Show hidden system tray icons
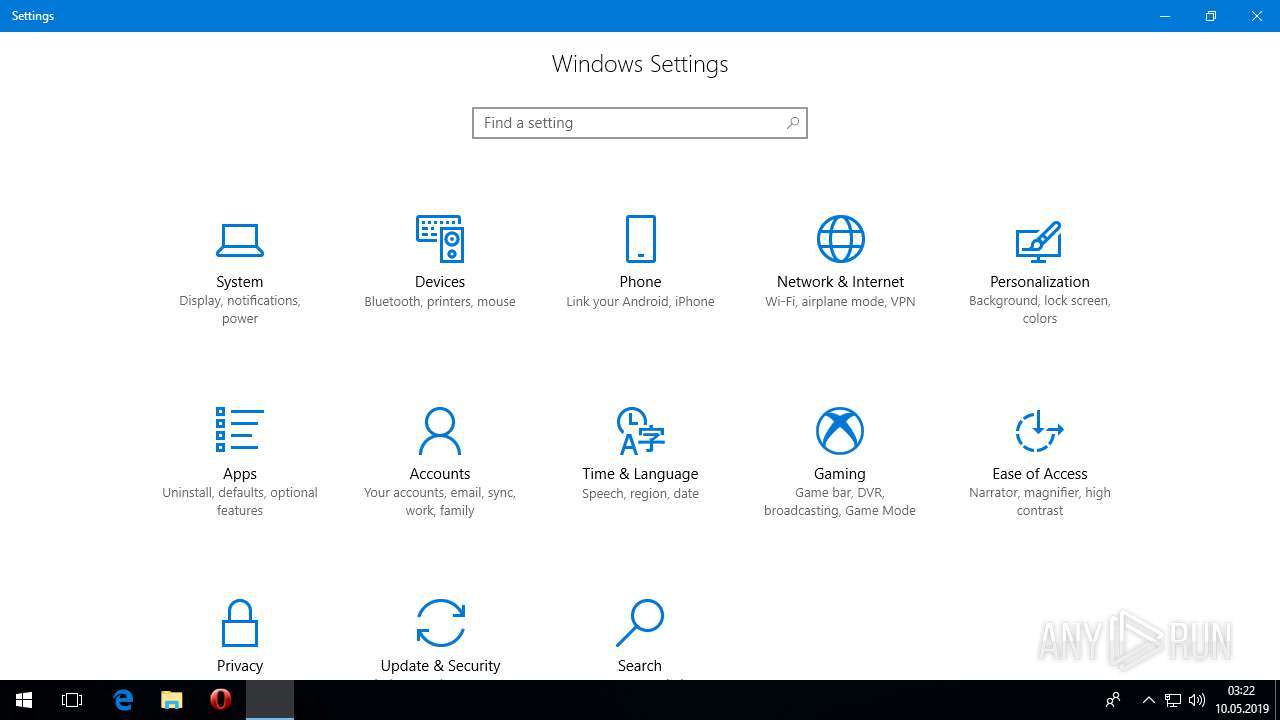 (x=1149, y=700)
